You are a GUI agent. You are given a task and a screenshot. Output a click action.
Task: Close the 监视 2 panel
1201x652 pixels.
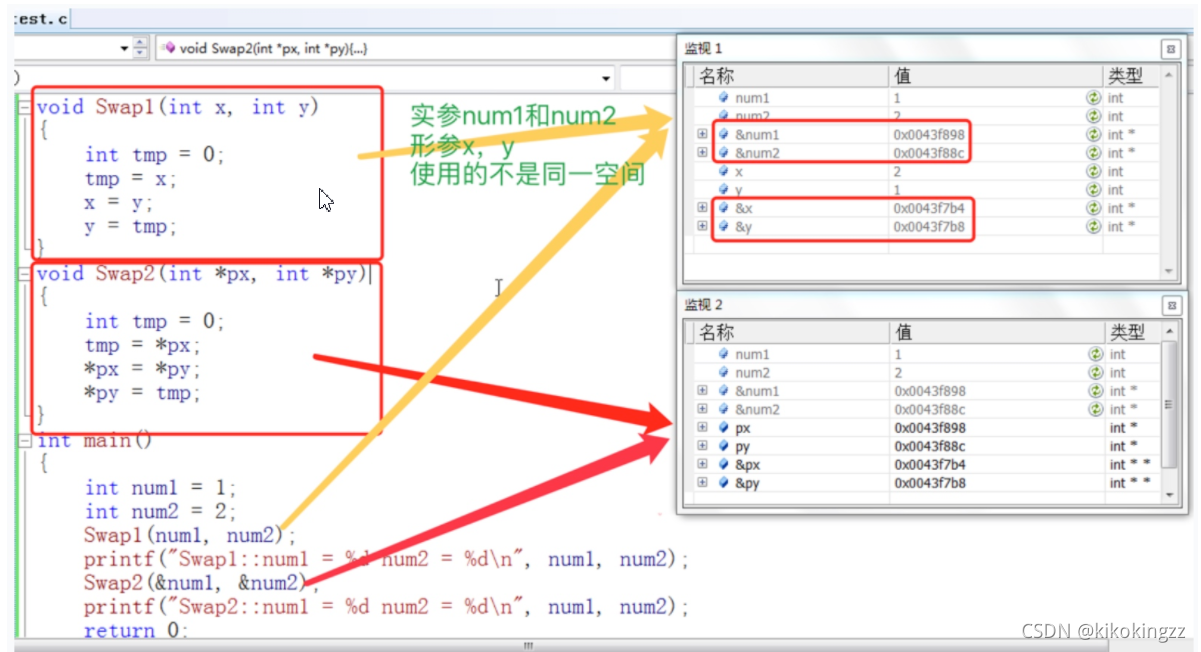tap(1171, 305)
